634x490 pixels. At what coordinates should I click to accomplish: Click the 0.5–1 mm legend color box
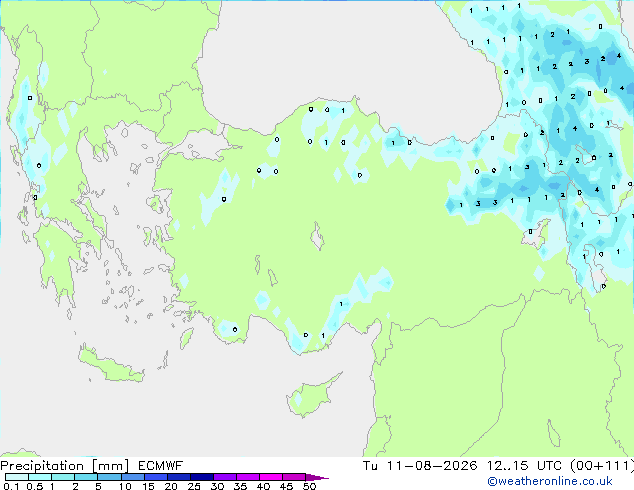pyautogui.click(x=40, y=477)
